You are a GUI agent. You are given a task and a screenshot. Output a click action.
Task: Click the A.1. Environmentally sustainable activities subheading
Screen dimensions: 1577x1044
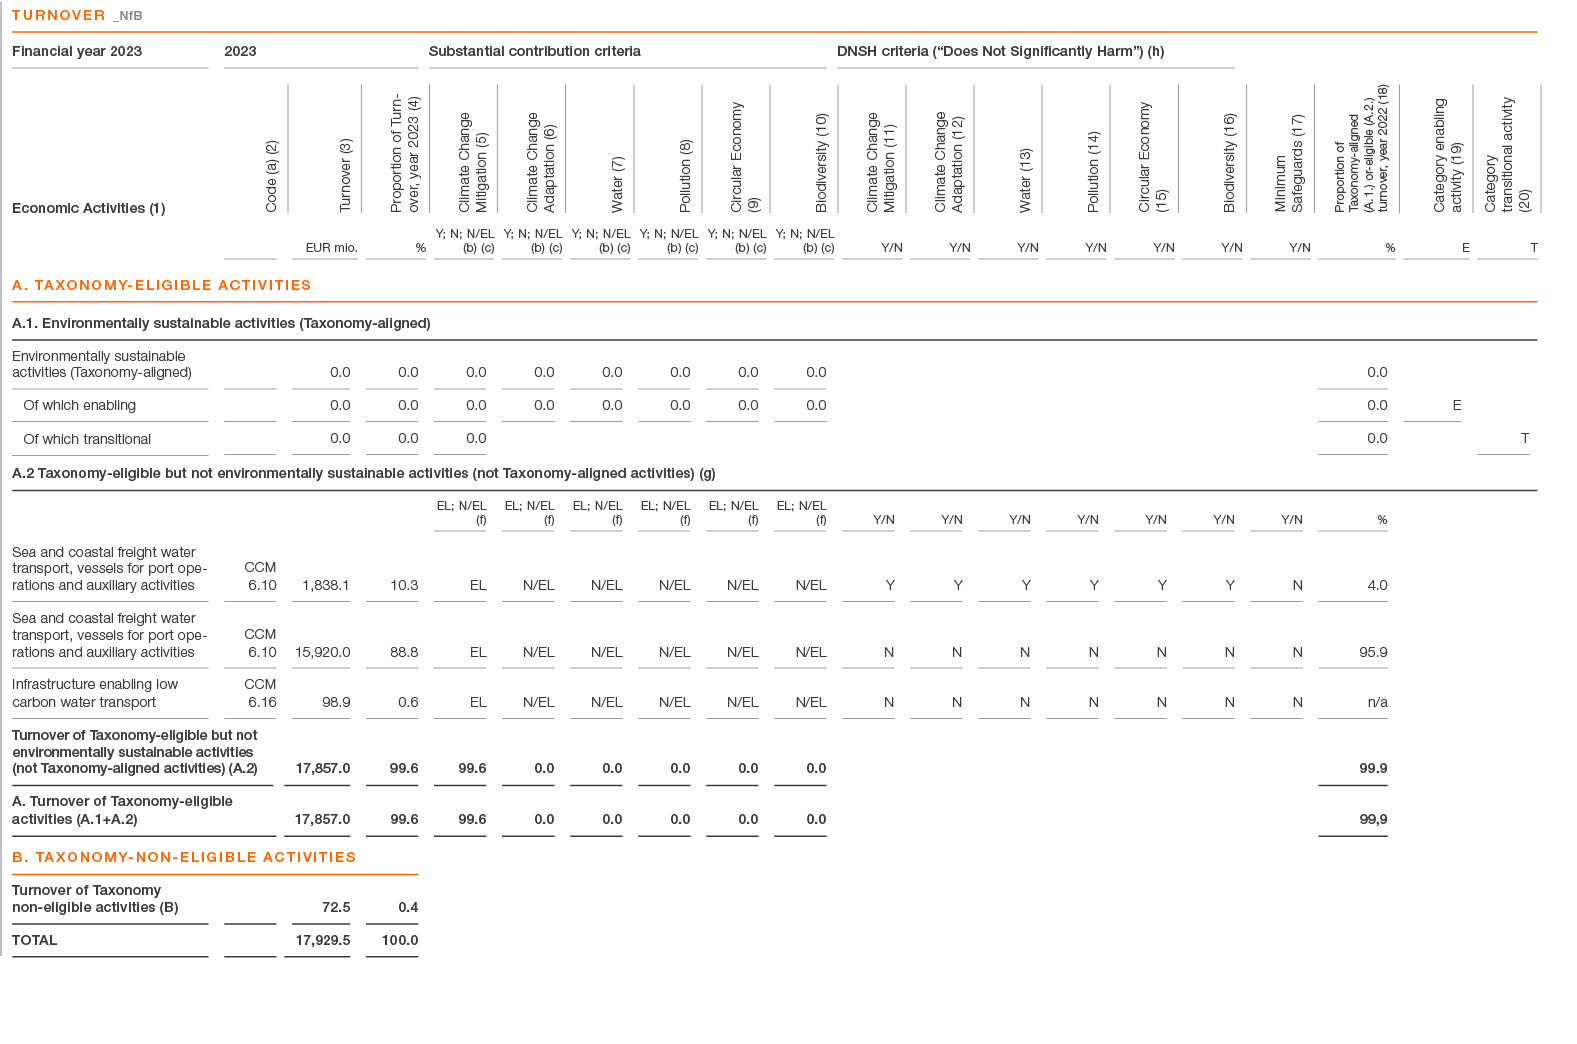point(221,323)
